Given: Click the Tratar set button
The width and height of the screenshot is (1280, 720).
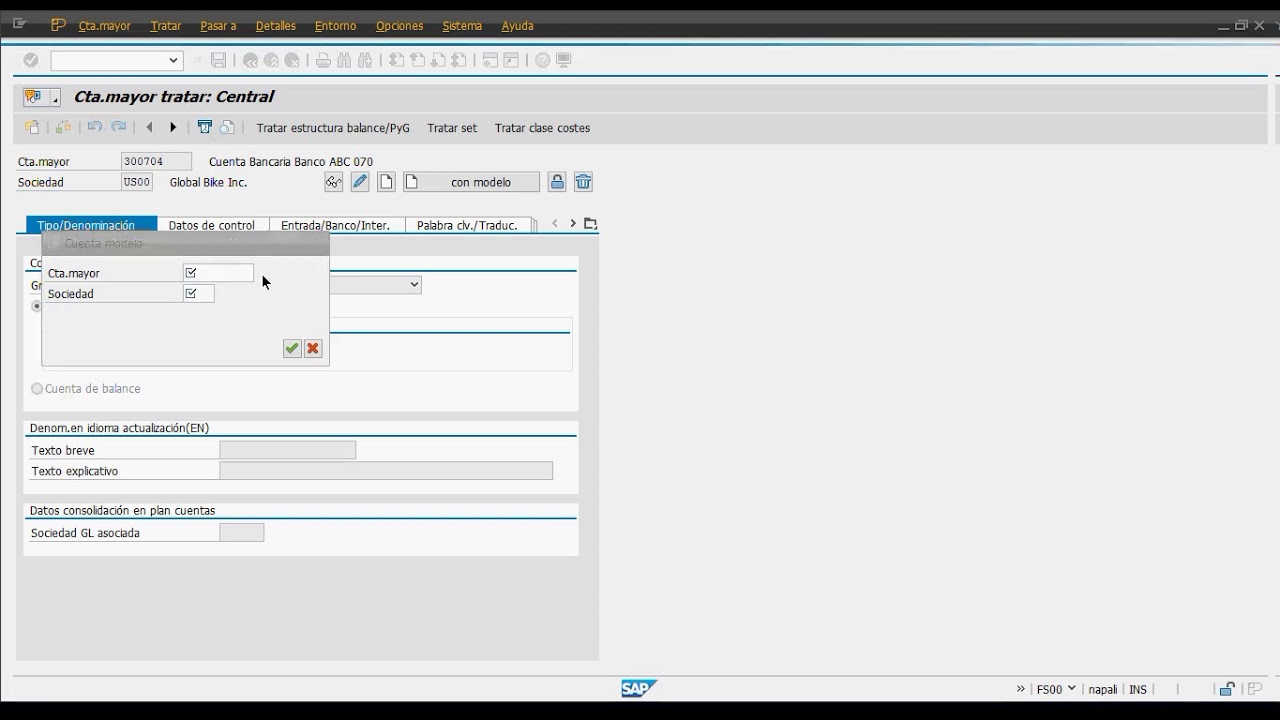Looking at the screenshot, I should (x=452, y=128).
